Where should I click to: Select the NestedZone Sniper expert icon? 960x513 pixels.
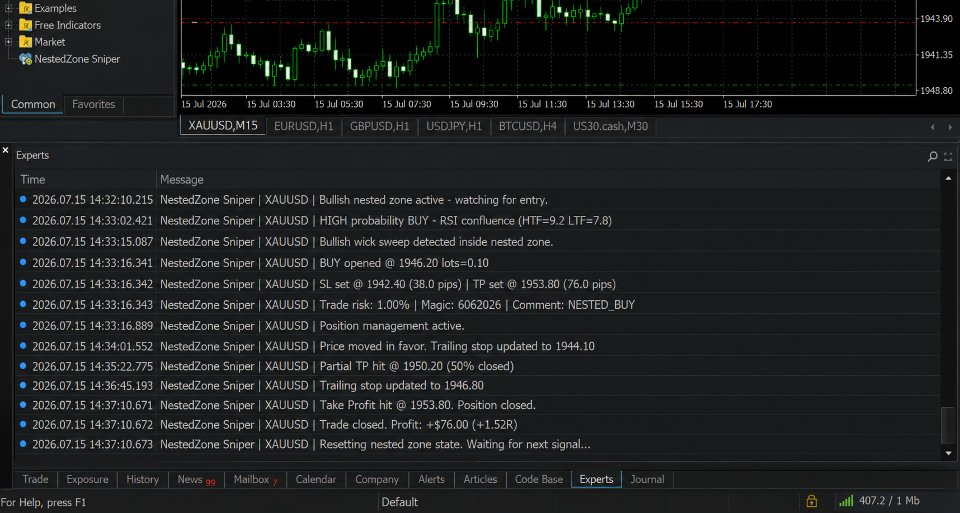[26, 59]
